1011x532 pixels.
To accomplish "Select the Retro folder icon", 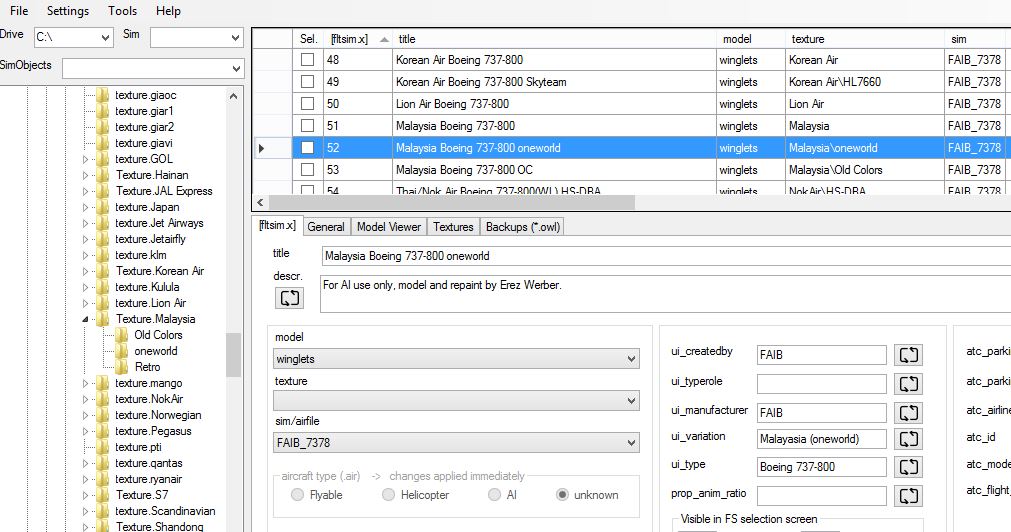I will 122,368.
